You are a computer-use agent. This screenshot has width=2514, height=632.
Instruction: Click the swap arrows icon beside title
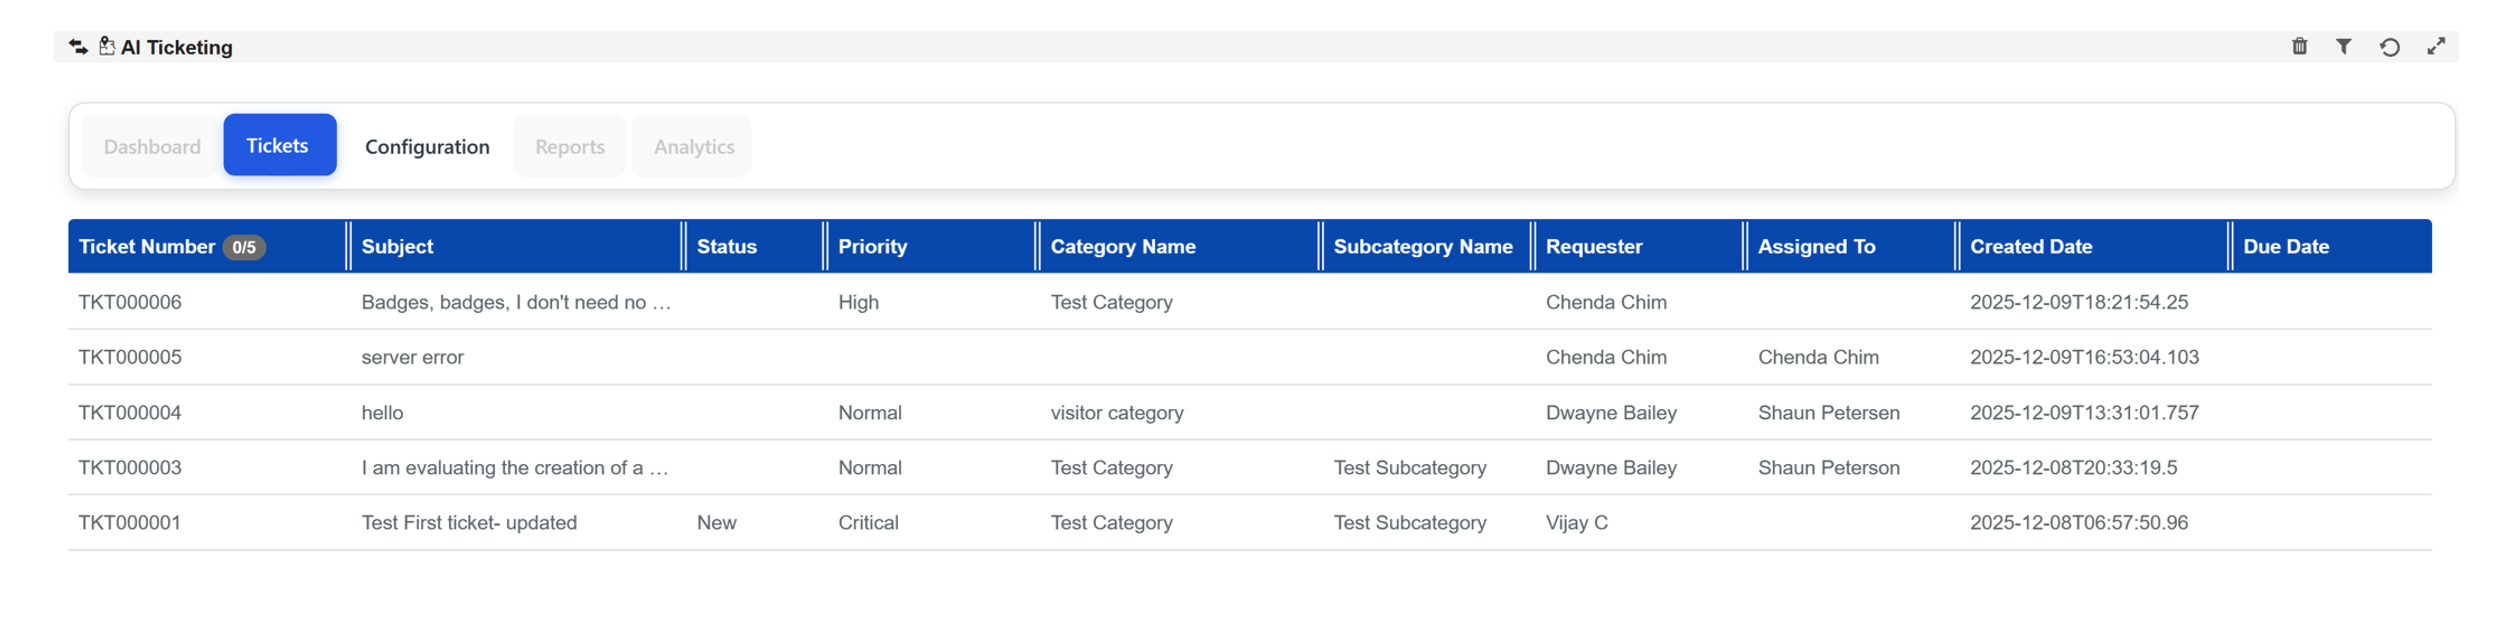[x=78, y=47]
